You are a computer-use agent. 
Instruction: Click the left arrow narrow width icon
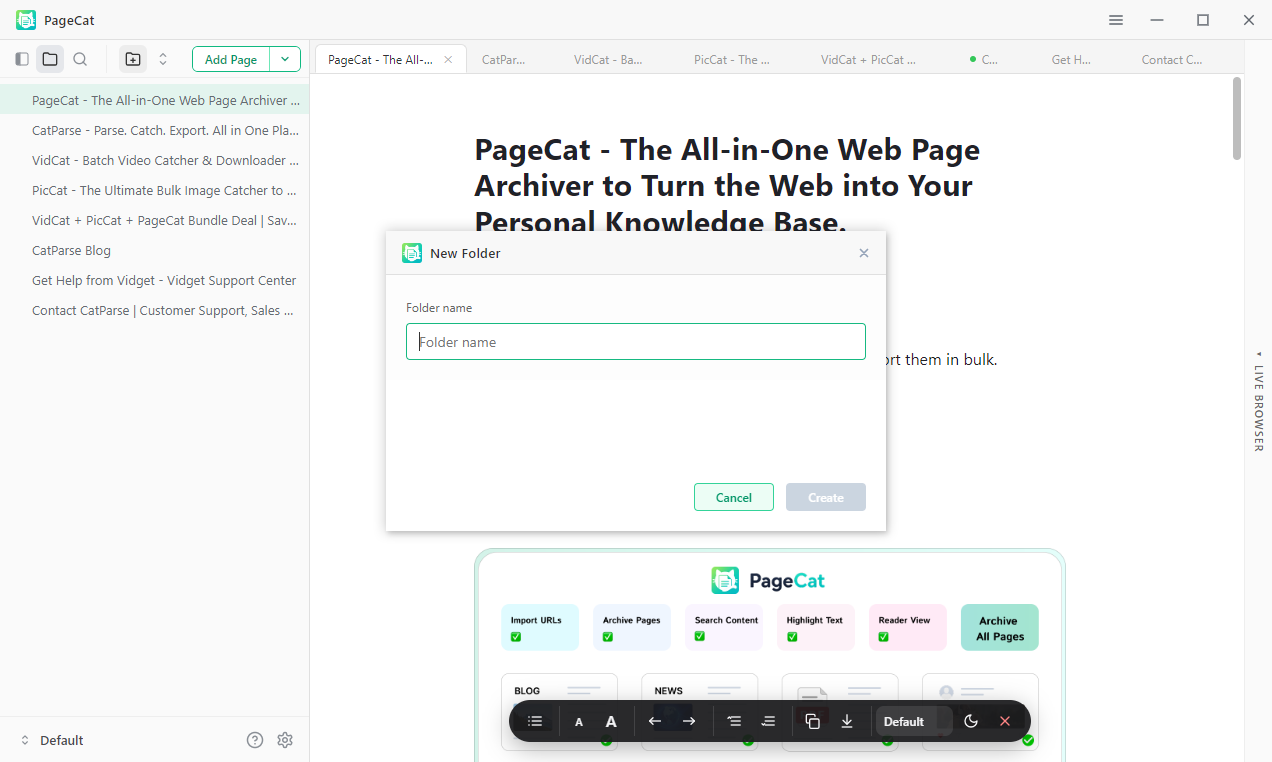pos(655,721)
